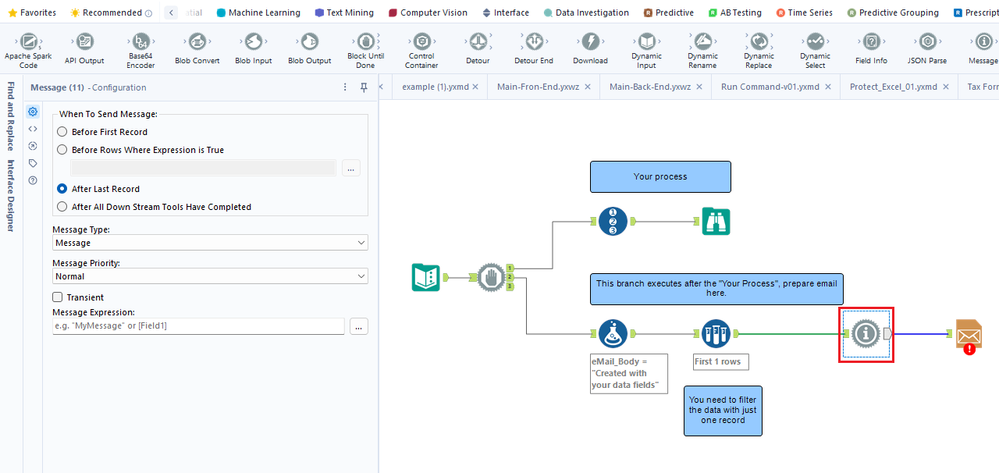Select the Blob Convert tool

pyautogui.click(x=197, y=49)
